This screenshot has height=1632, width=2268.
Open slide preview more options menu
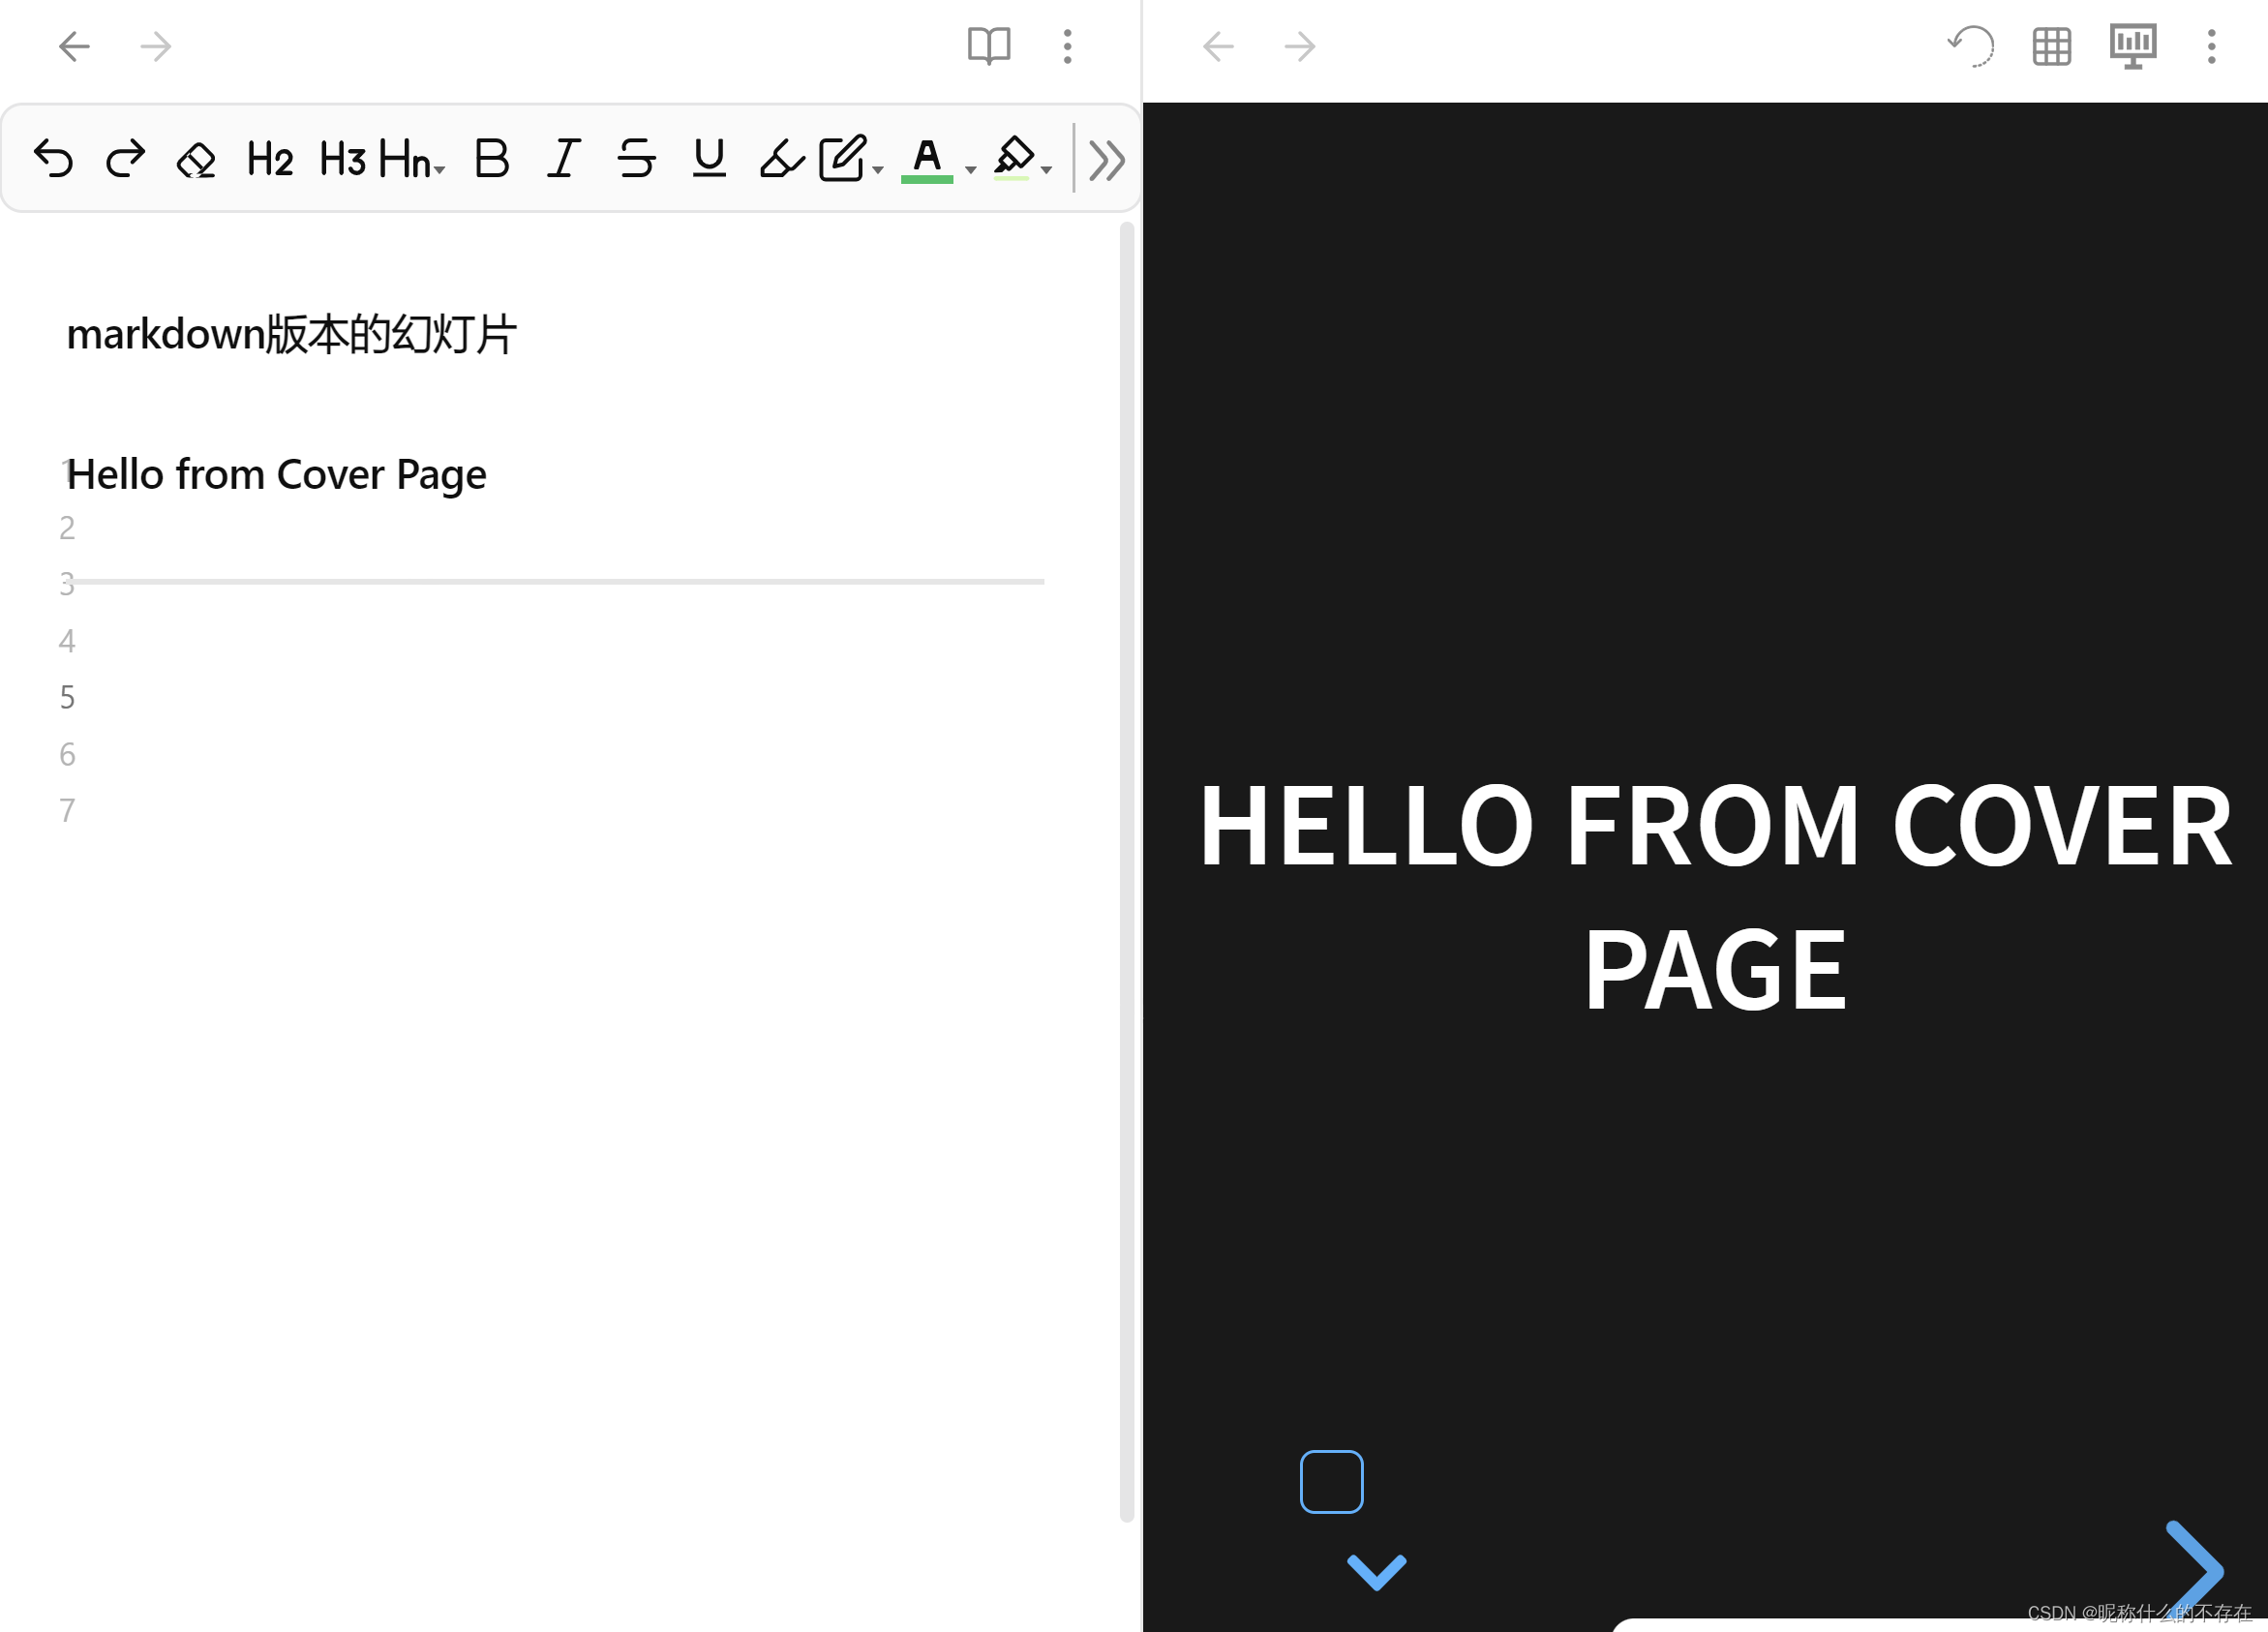[x=2211, y=46]
